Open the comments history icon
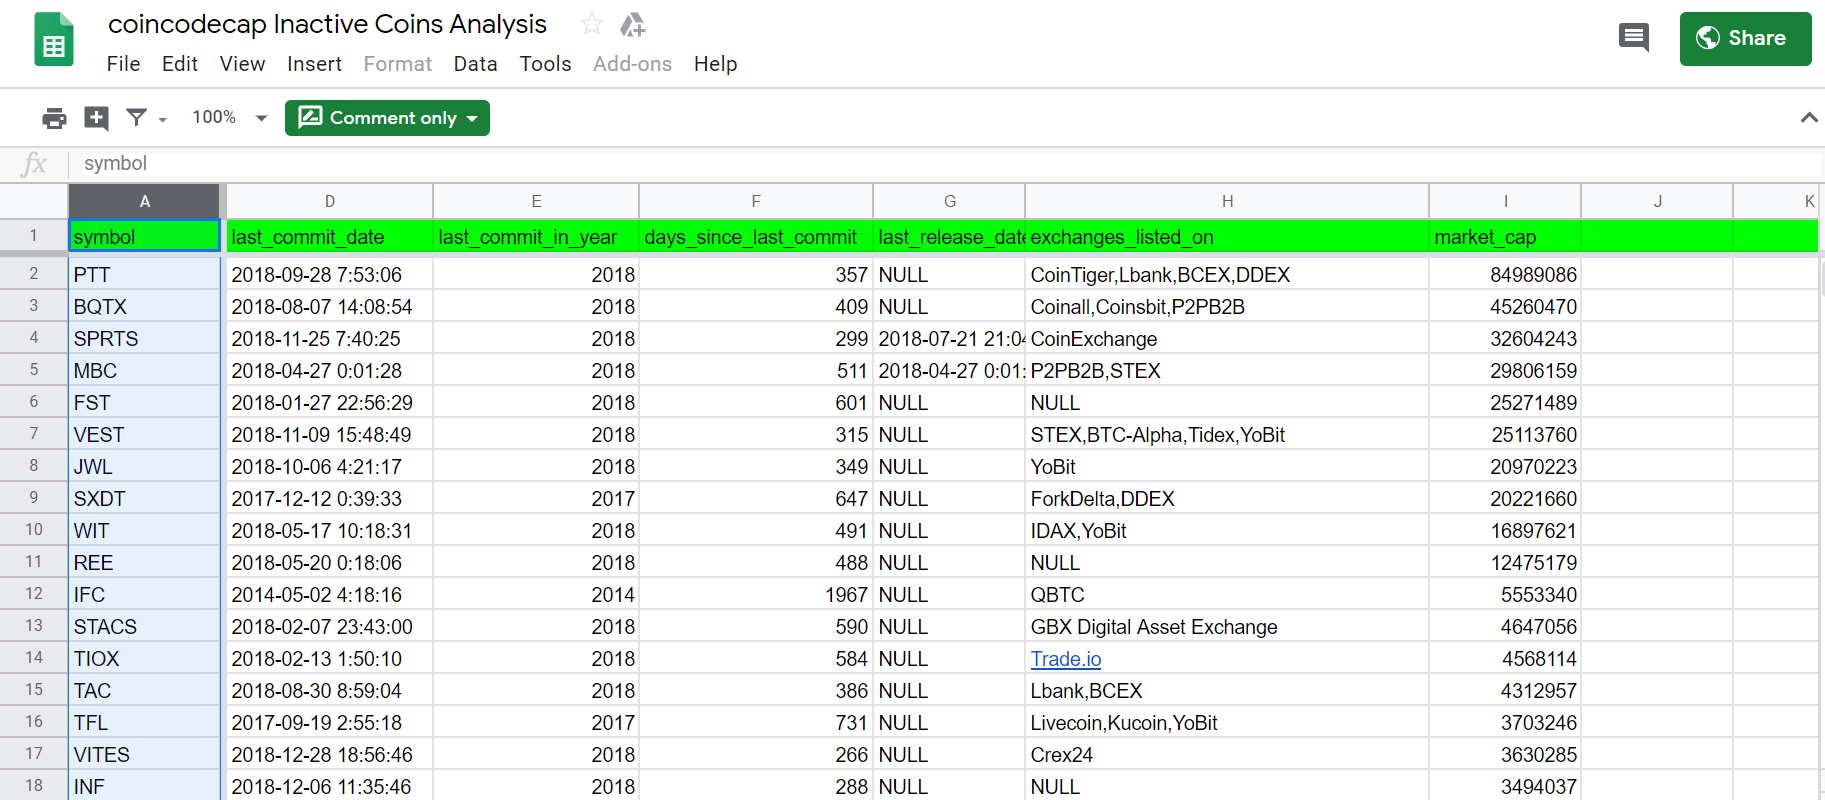This screenshot has height=800, width=1825. [1634, 38]
